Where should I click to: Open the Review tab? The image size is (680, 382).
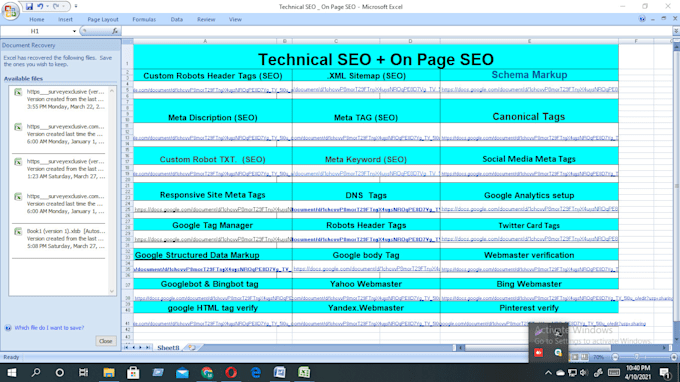coord(206,20)
